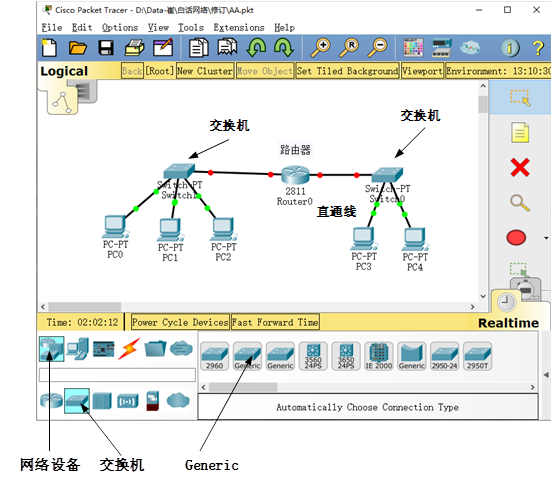Image resolution: width=553 pixels, height=477 pixels.
Task: Select the Connections lightning bolt icon
Action: pos(129,349)
